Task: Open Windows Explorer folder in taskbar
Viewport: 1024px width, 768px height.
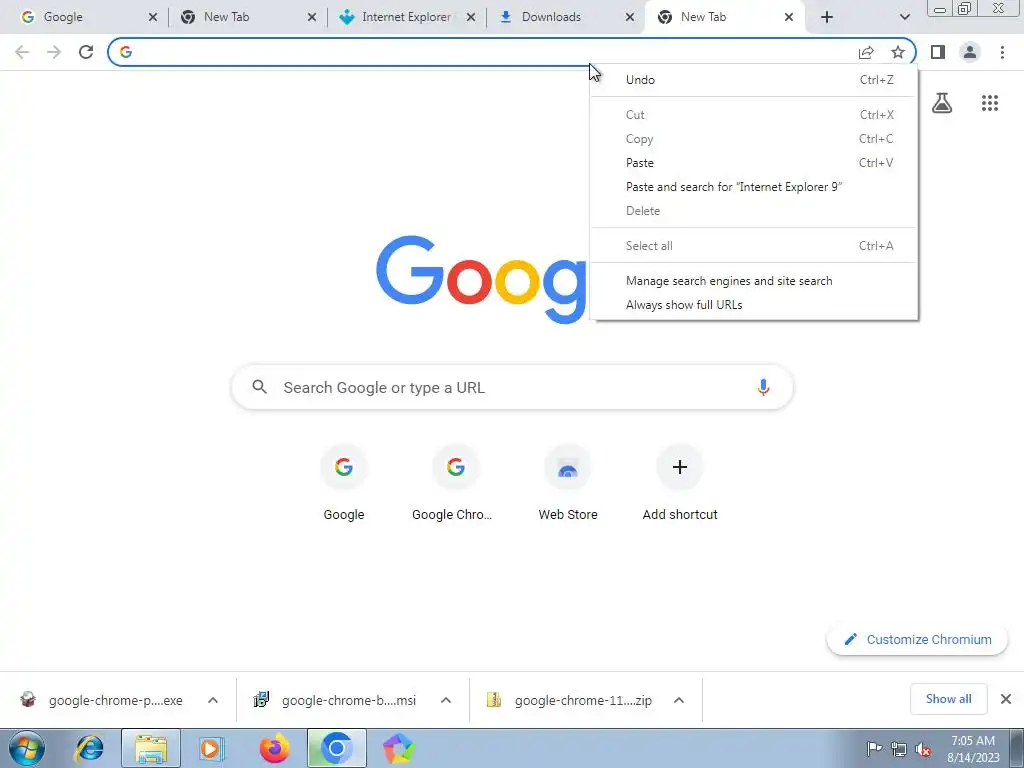Action: pyautogui.click(x=151, y=748)
